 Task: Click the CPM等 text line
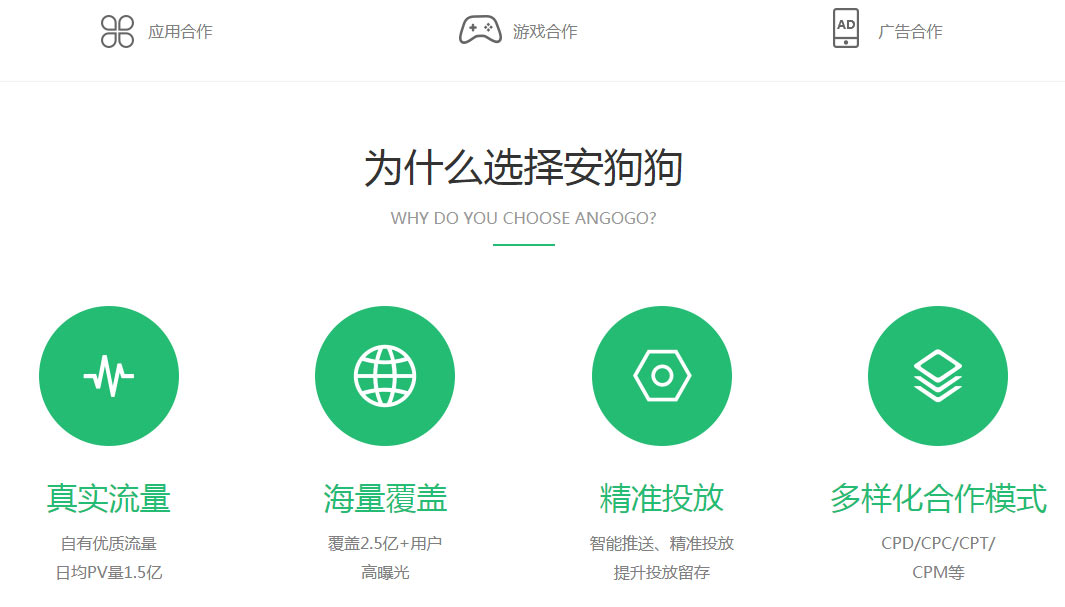point(938,572)
